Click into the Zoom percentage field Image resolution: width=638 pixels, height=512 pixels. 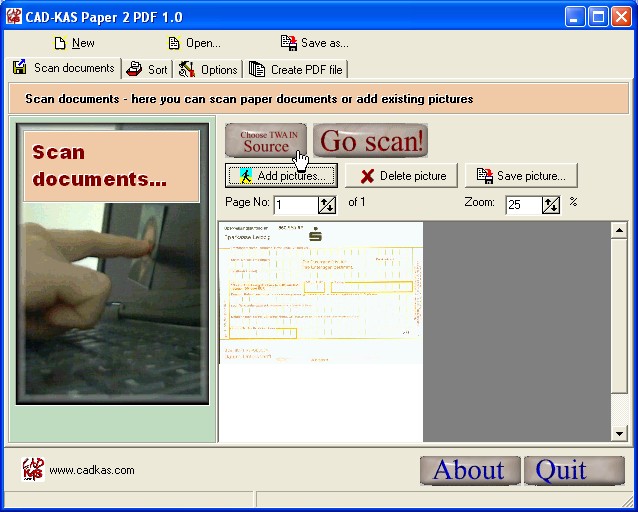524,205
